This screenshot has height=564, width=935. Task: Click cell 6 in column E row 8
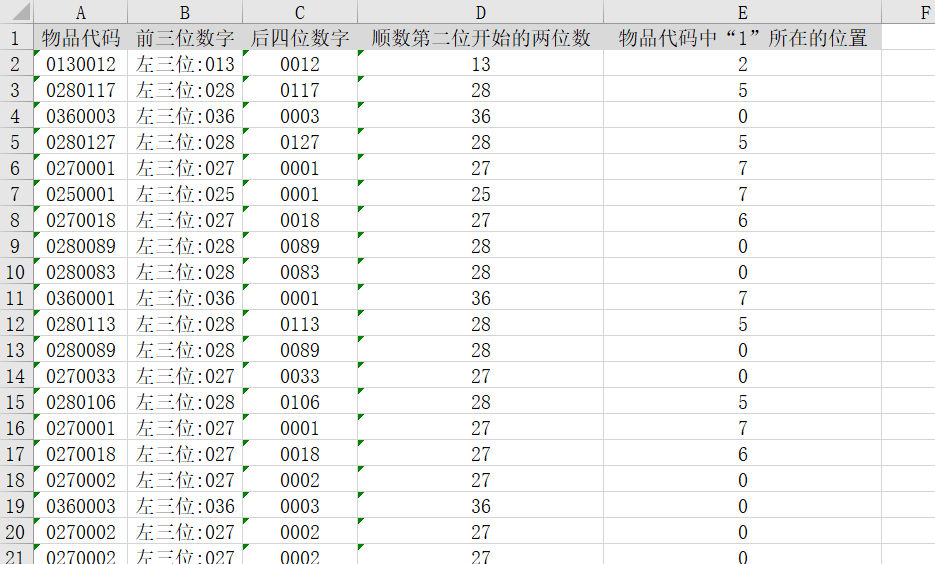pos(742,219)
